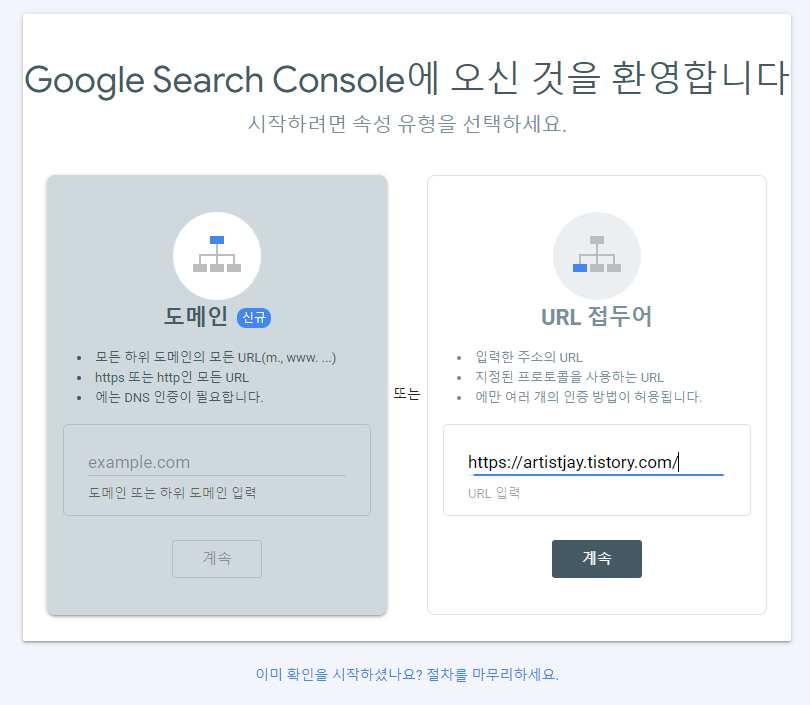
Task: Click the '시작하려면 속성 유형을 선택하세요.' subtitle
Action: point(407,124)
